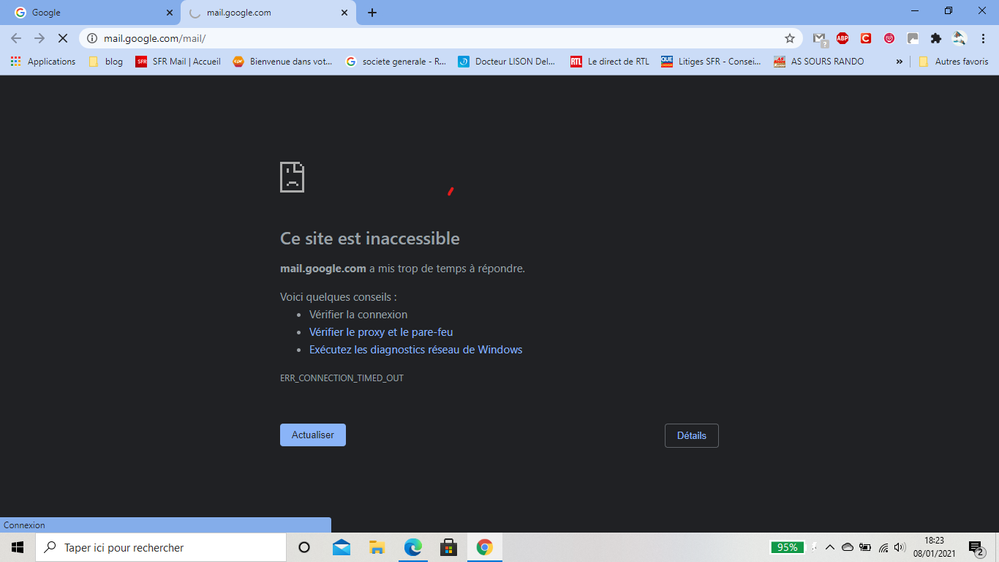Click the Adblock Plus extension icon
This screenshot has width=999, height=562.
(x=842, y=38)
